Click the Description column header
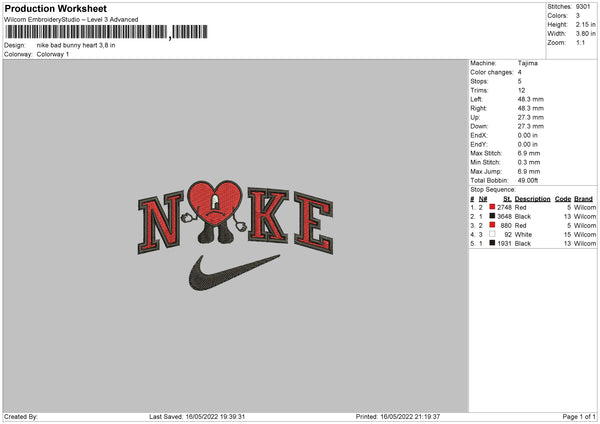 point(532,199)
